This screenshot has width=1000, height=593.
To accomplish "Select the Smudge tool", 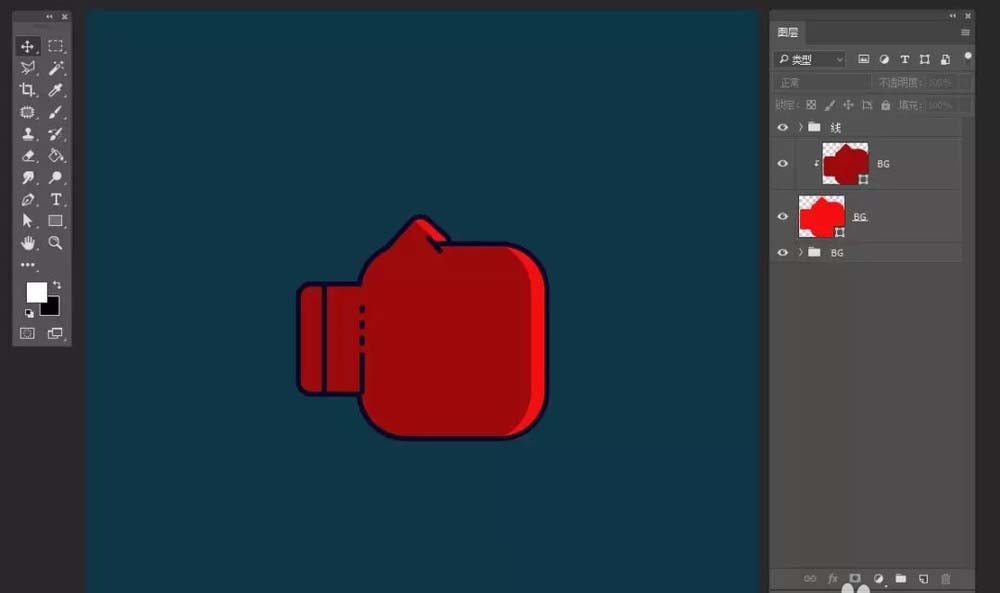I will [x=27, y=177].
